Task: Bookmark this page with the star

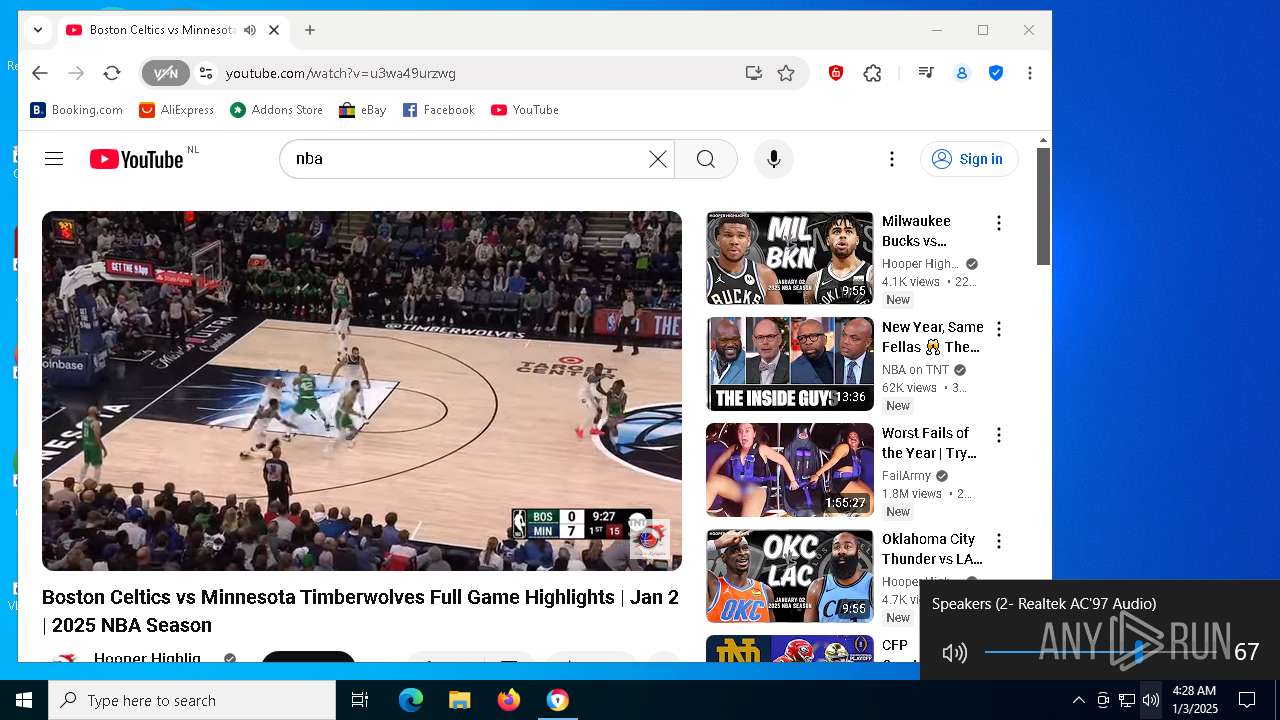Action: 786,73
